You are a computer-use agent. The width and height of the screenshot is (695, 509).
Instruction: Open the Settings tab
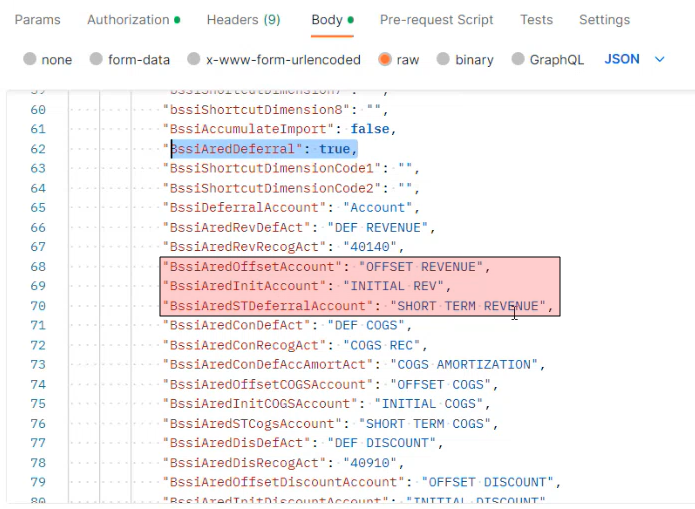(604, 20)
